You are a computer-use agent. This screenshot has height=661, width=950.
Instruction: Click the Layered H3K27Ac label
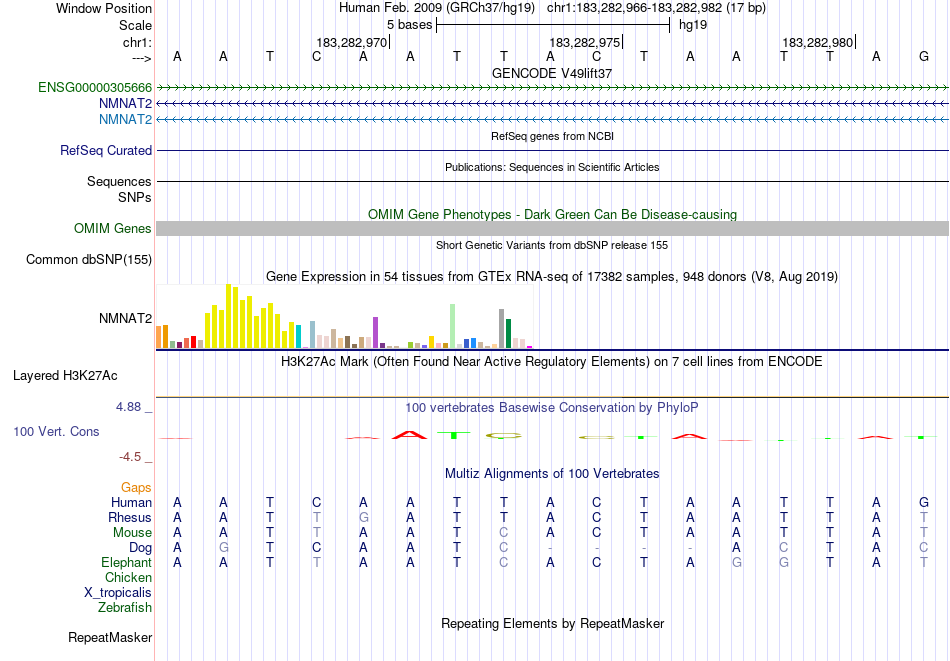point(65,376)
